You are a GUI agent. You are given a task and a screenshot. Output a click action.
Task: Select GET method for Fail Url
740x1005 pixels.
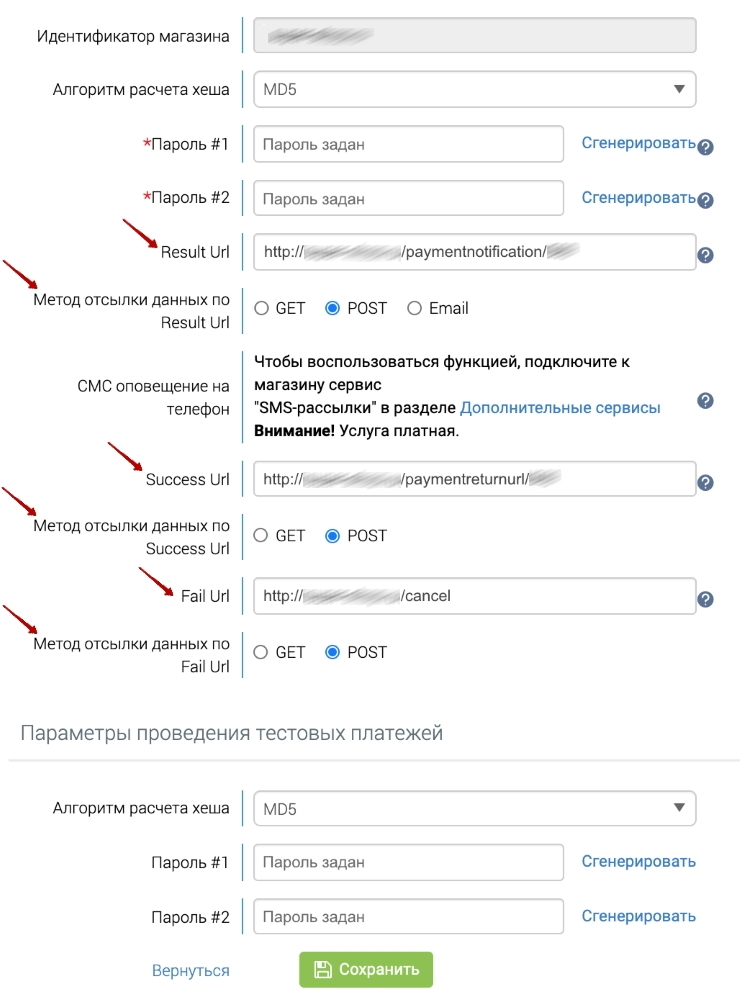pyautogui.click(x=262, y=653)
